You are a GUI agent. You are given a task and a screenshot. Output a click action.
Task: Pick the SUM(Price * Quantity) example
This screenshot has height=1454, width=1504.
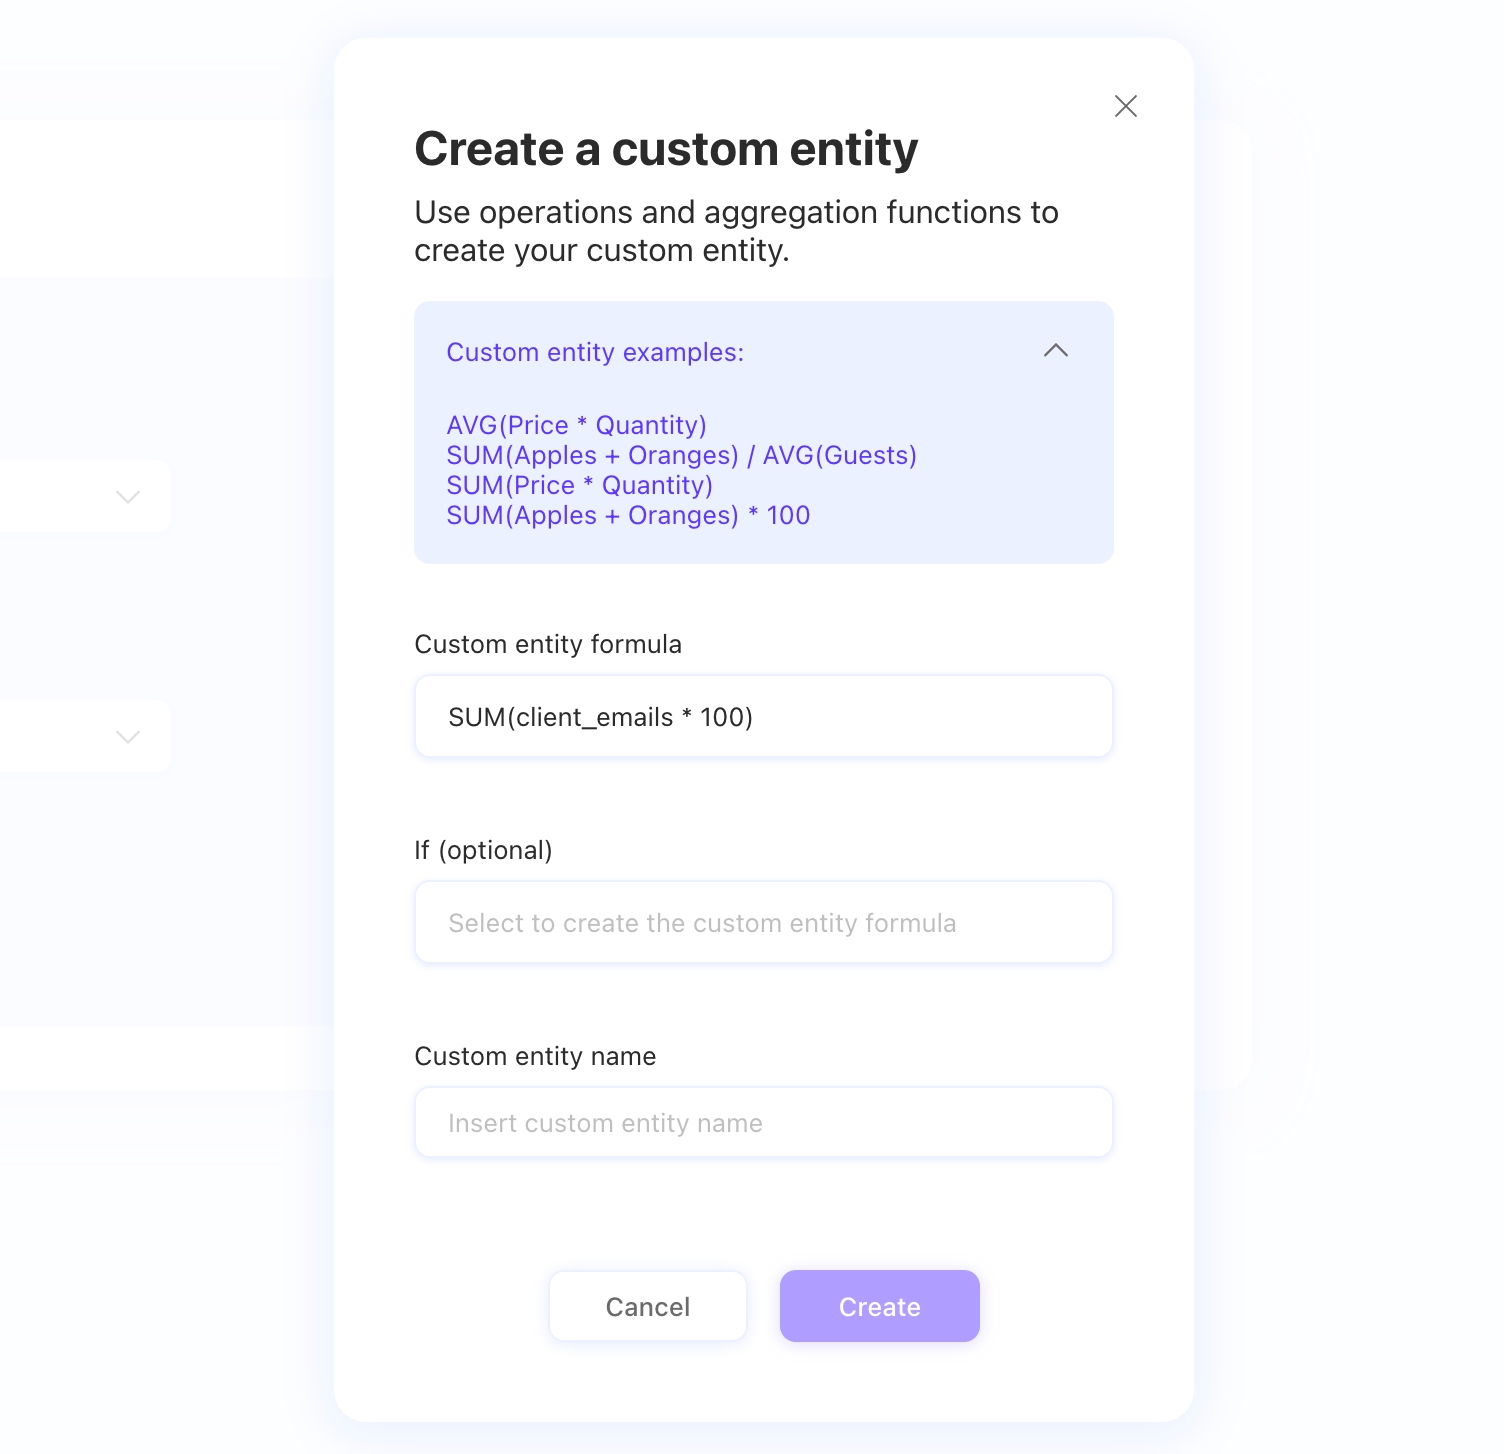pos(579,486)
